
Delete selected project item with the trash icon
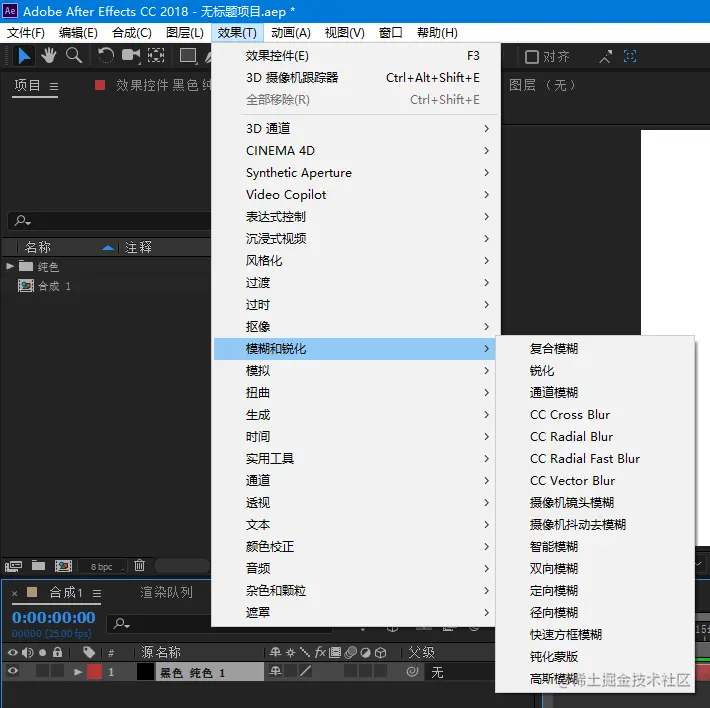[139, 565]
